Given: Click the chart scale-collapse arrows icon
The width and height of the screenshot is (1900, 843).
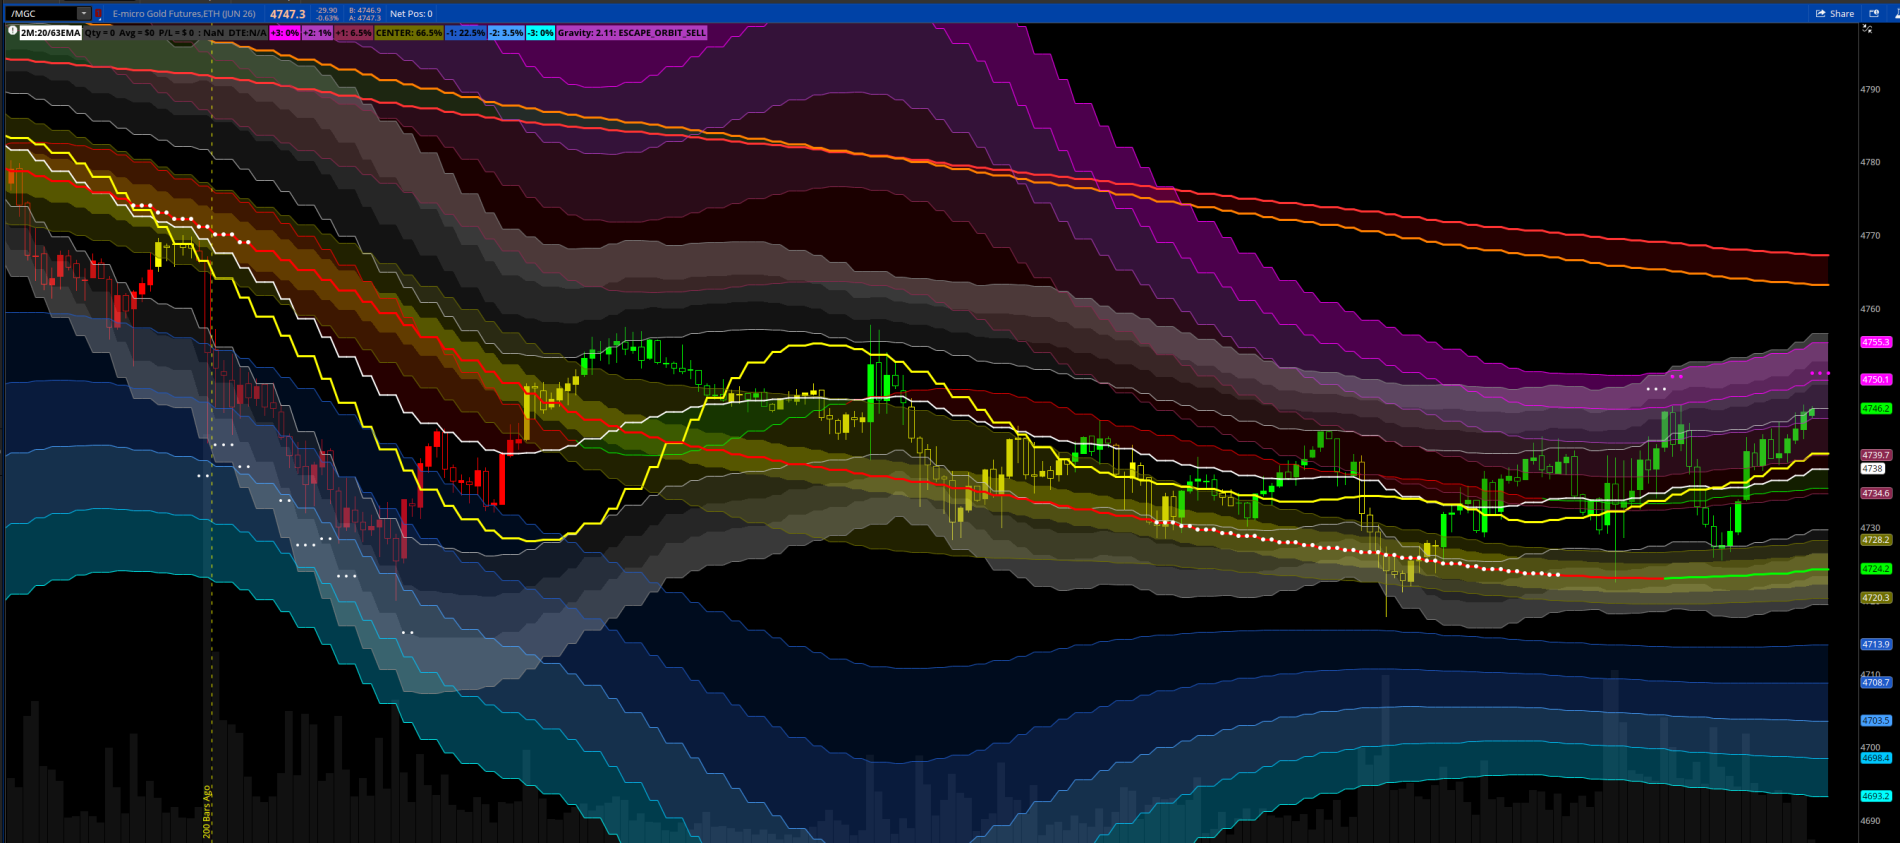Looking at the screenshot, I should (x=1867, y=29).
